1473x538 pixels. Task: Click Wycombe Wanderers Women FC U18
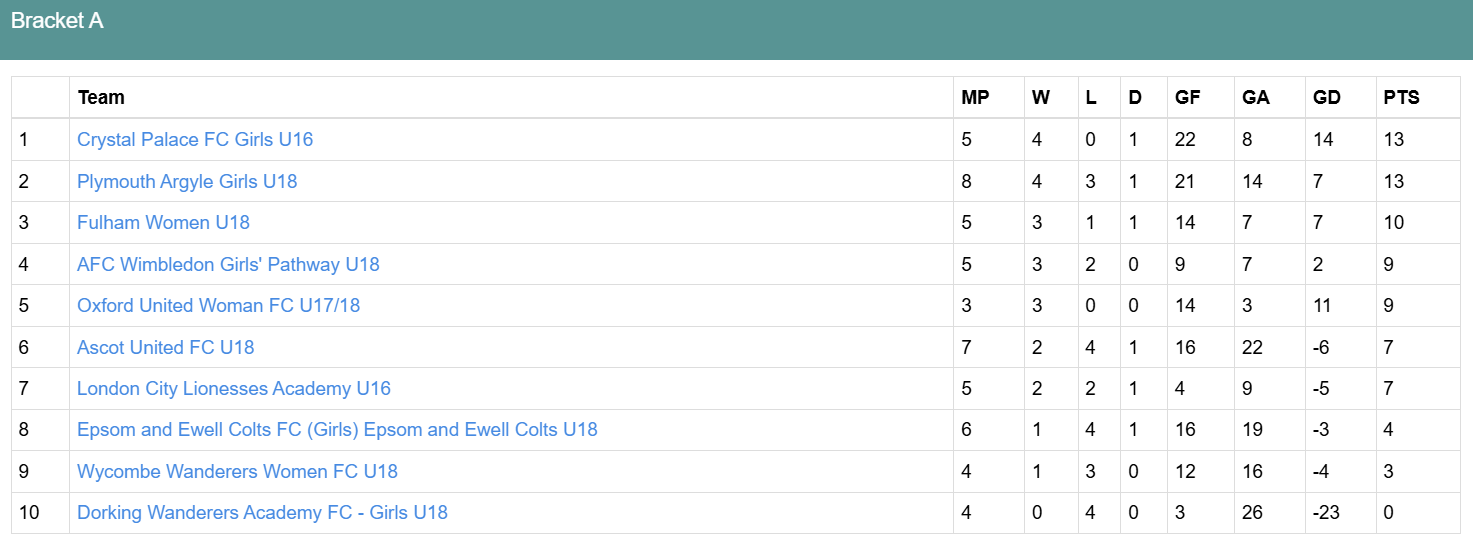pyautogui.click(x=237, y=471)
